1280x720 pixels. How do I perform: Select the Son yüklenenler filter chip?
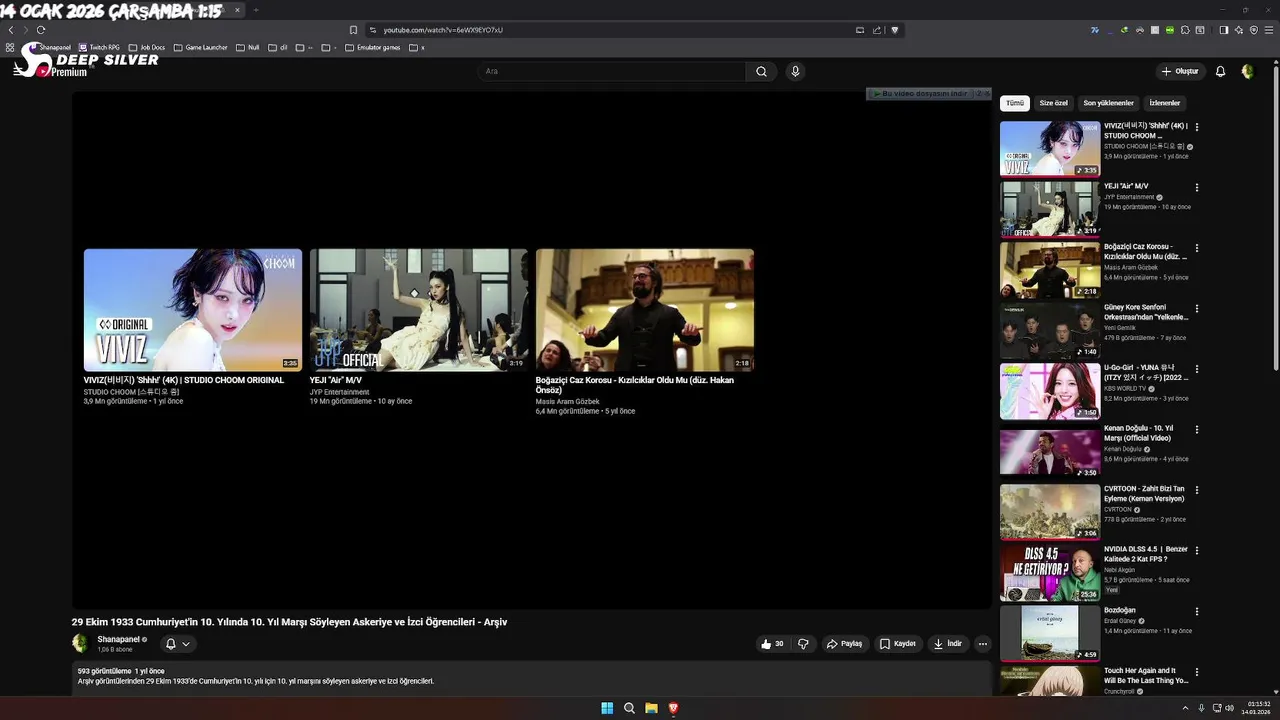coord(1108,103)
